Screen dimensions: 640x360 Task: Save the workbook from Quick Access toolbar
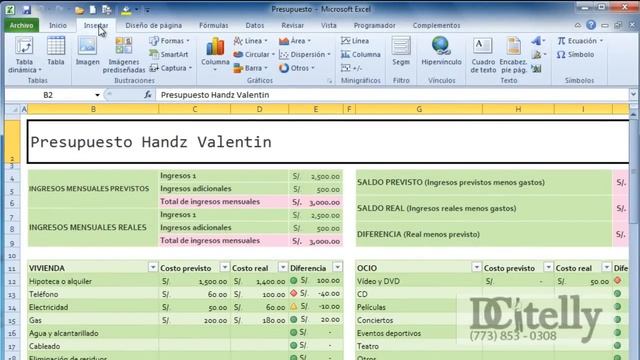(x=27, y=10)
